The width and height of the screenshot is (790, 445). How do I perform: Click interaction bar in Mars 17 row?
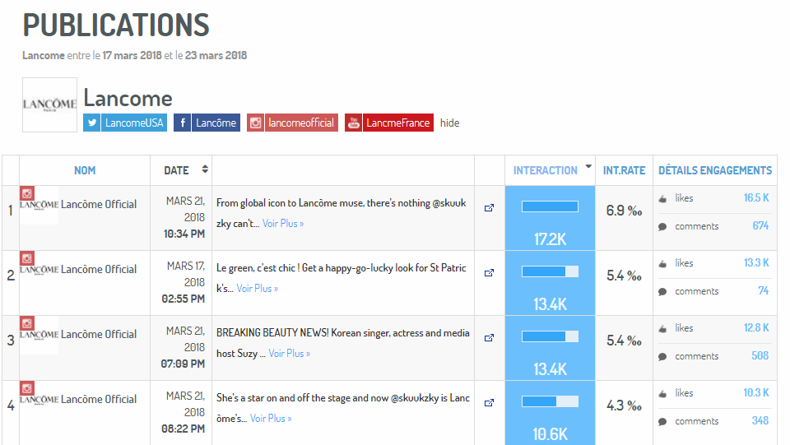pyautogui.click(x=550, y=272)
